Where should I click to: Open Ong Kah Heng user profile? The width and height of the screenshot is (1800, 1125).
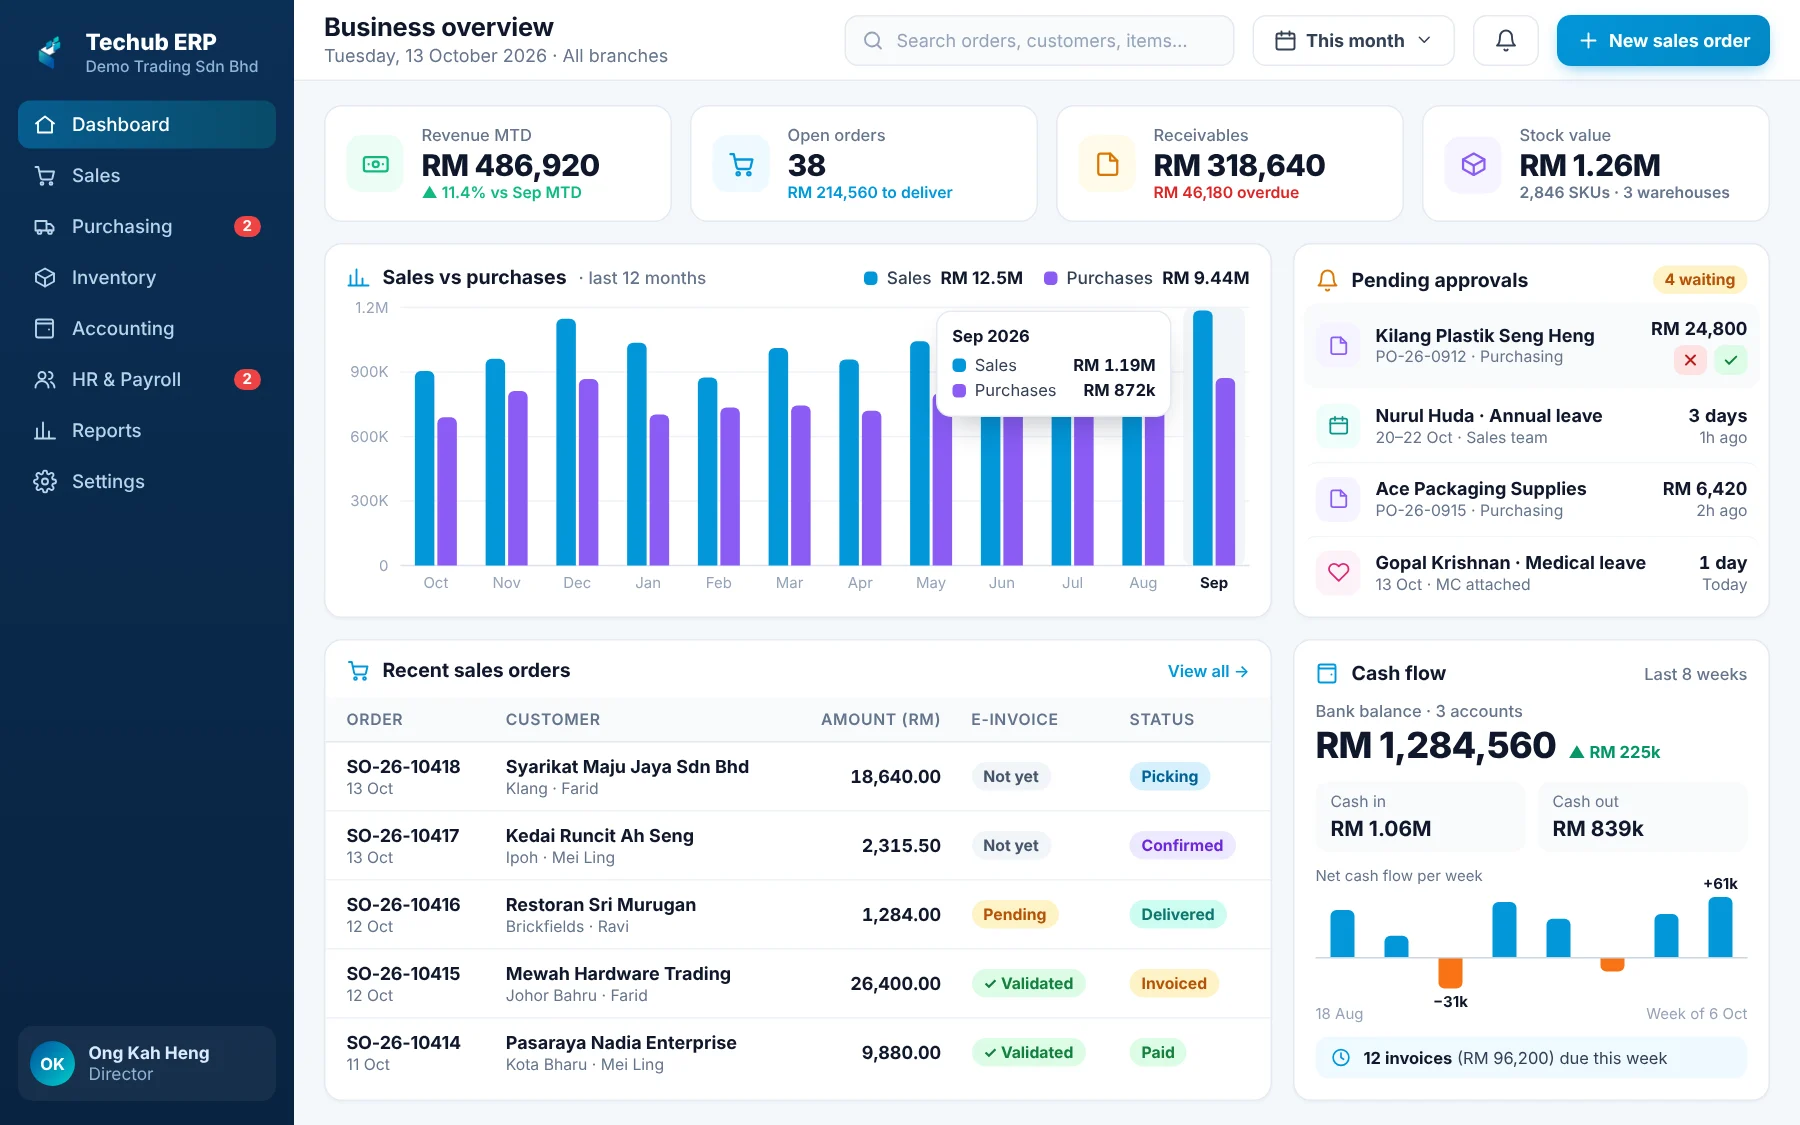pyautogui.click(x=147, y=1064)
